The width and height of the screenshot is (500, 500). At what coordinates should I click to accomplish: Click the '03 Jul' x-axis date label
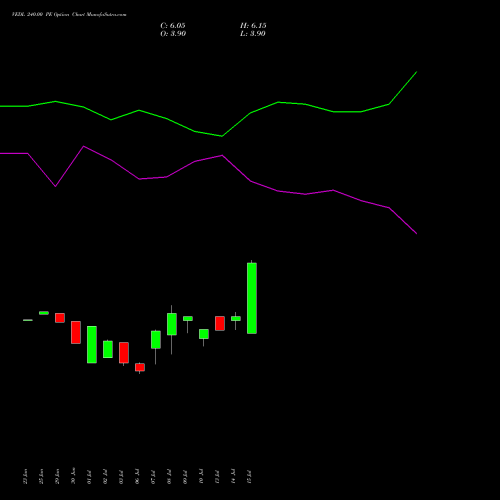[121, 477]
